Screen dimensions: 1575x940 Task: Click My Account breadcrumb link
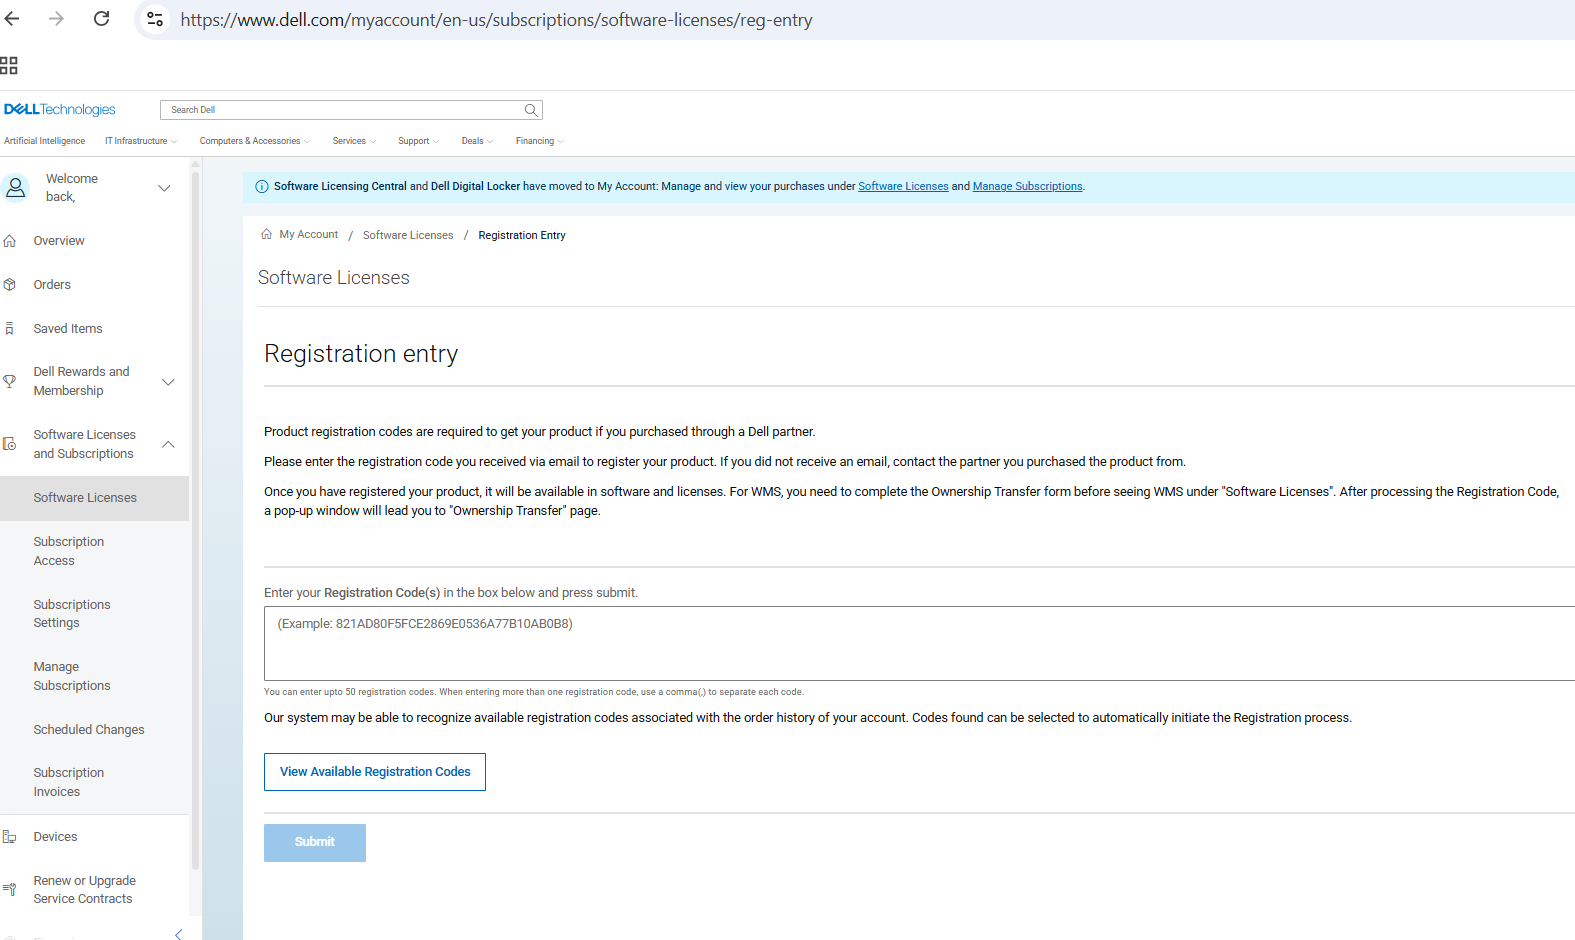308,235
